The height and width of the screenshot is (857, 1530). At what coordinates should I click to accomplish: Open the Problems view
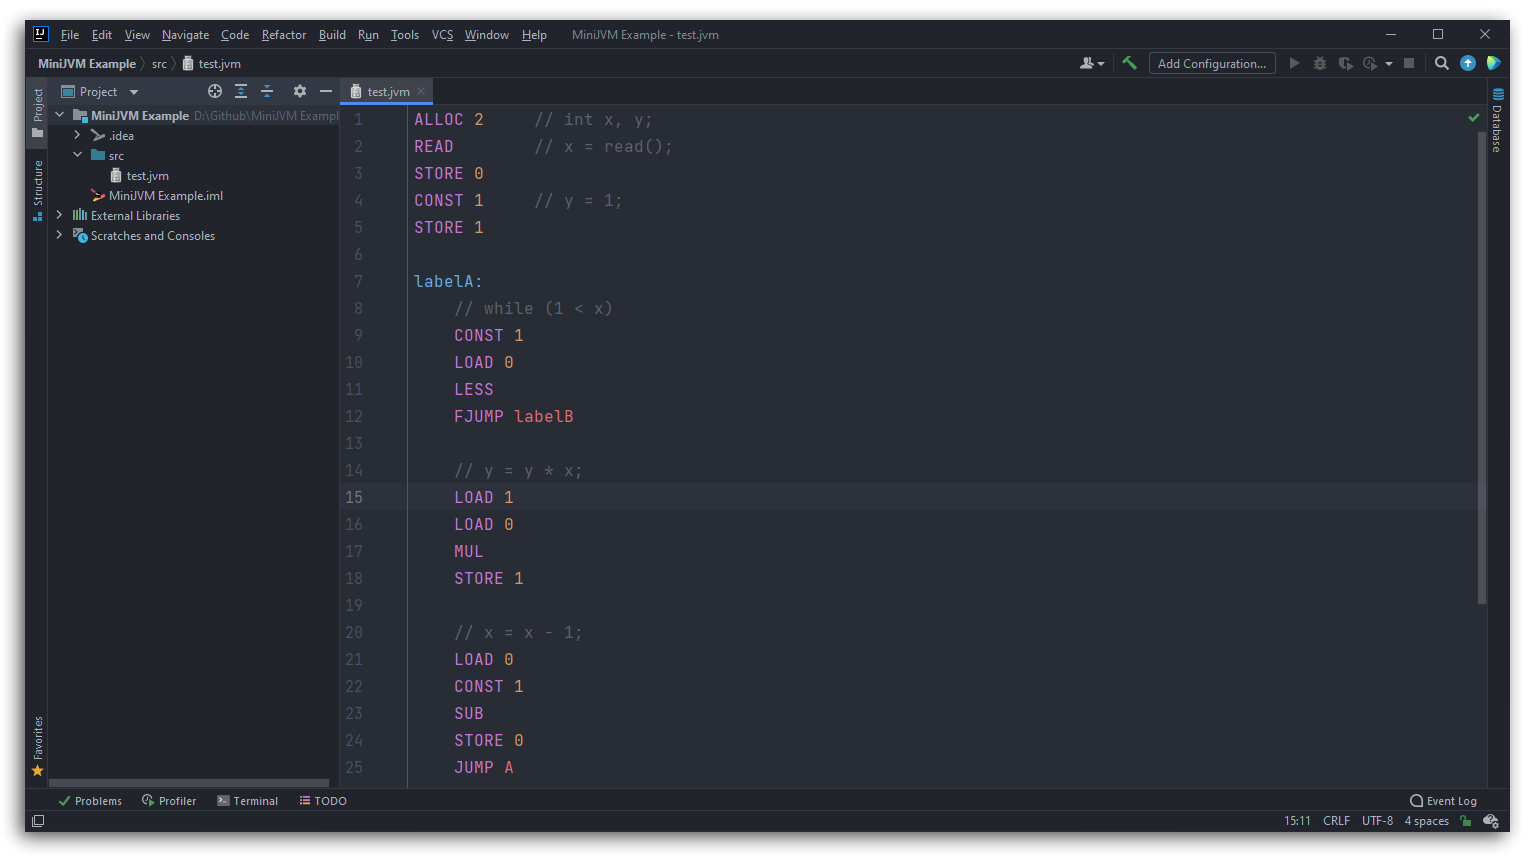tap(90, 800)
